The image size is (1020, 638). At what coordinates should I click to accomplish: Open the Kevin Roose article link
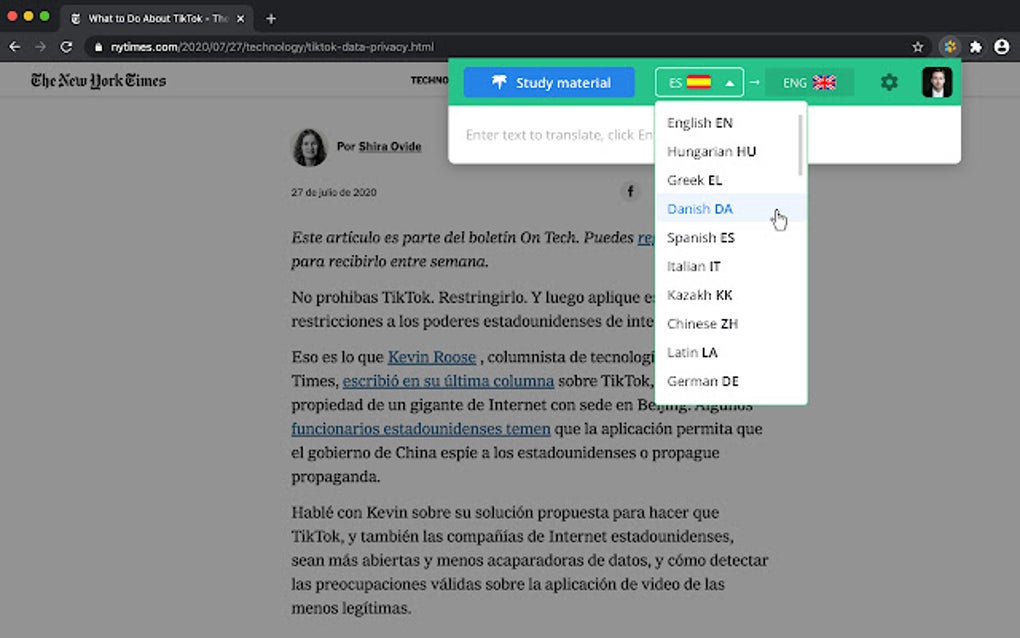[x=431, y=357]
